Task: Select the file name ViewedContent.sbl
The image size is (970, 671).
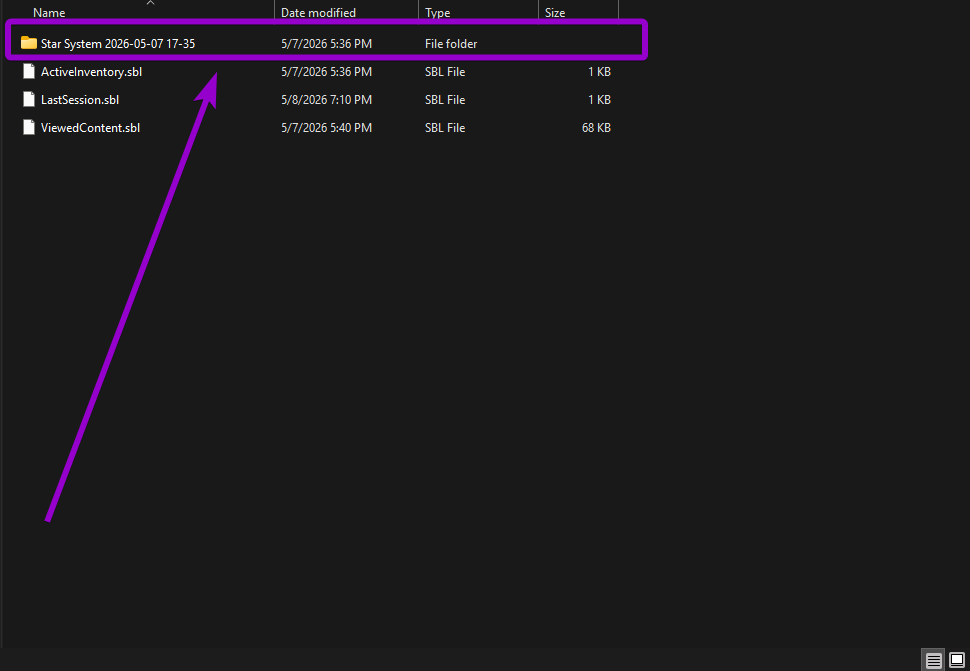Action: pos(90,127)
